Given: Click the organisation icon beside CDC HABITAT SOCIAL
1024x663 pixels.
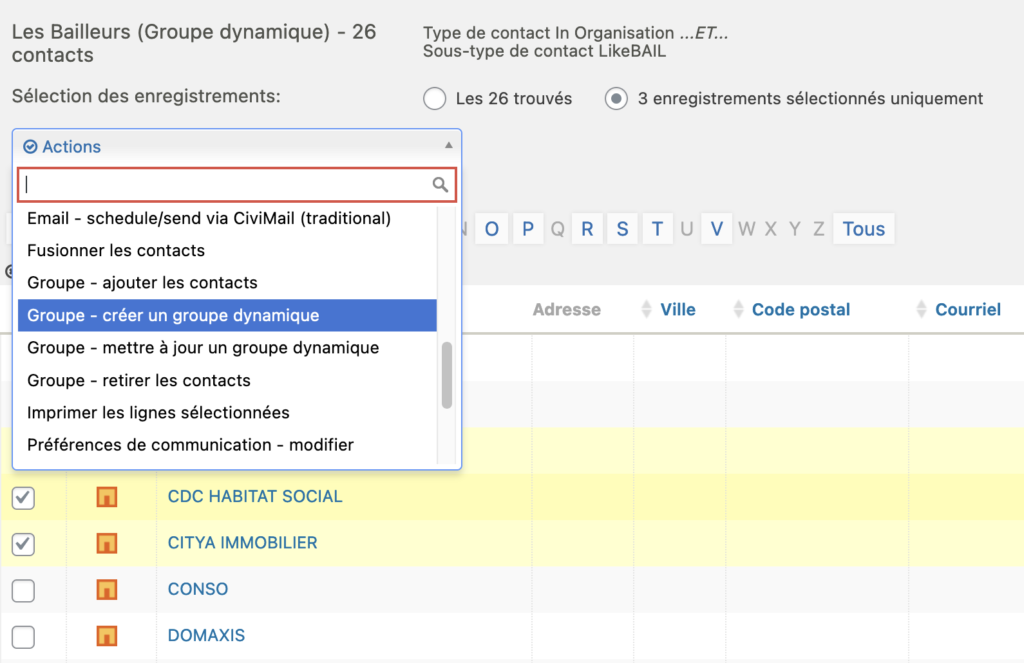Looking at the screenshot, I should point(106,497).
